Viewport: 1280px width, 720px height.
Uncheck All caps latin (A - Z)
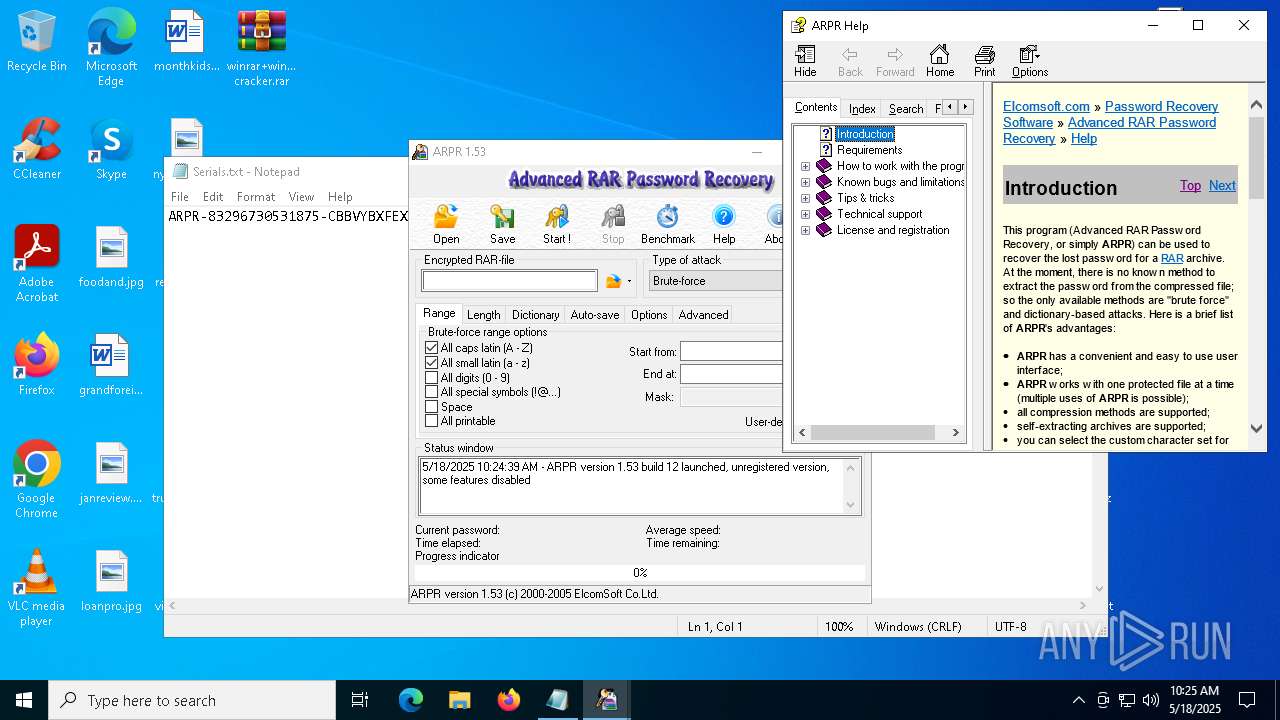tap(432, 348)
